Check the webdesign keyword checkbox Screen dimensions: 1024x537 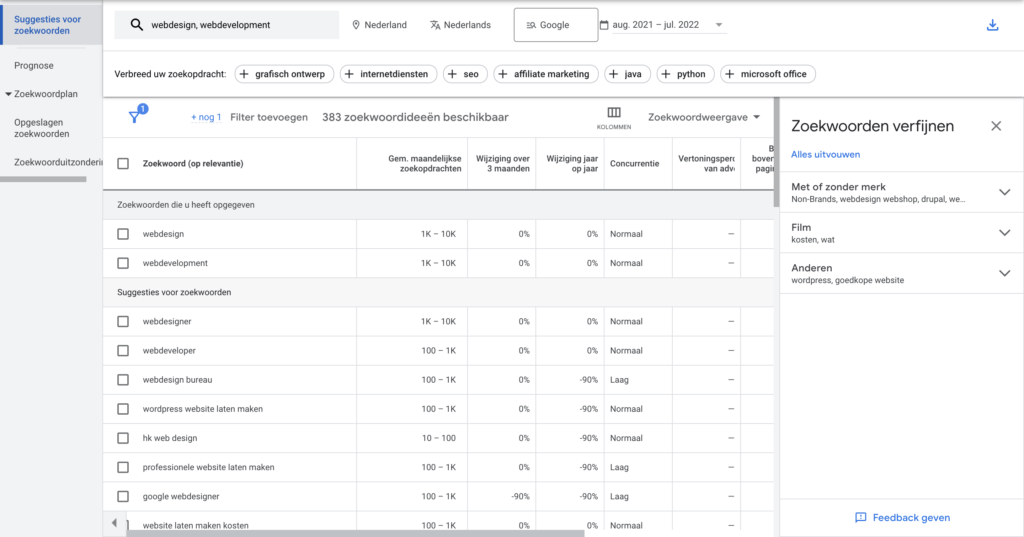pyautogui.click(x=123, y=234)
